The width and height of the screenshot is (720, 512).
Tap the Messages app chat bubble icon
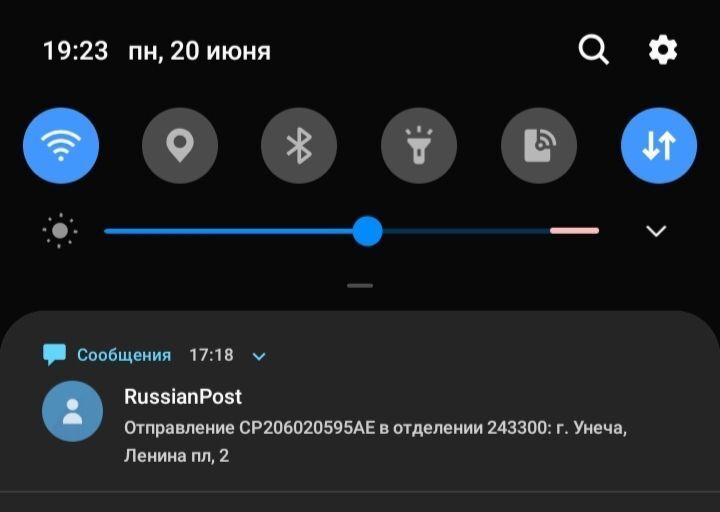point(54,355)
